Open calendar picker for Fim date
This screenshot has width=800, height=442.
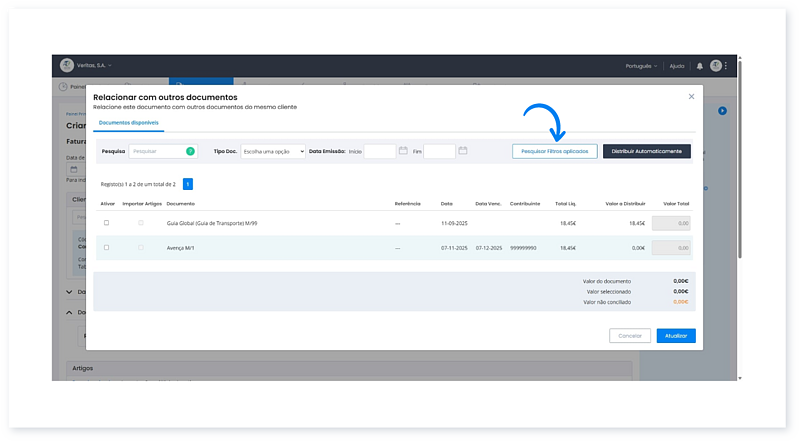463,151
